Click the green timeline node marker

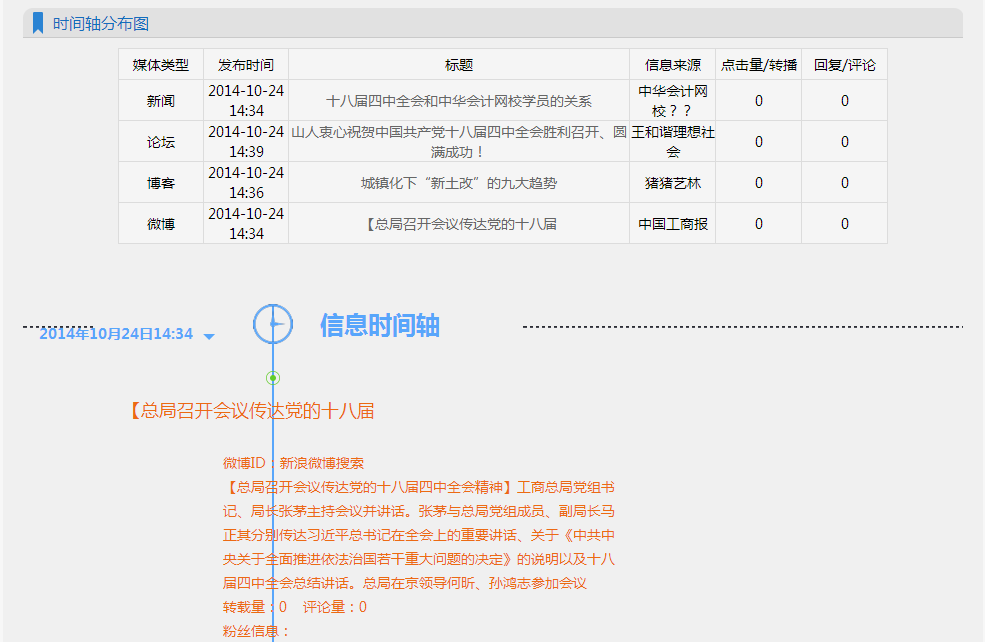point(273,378)
